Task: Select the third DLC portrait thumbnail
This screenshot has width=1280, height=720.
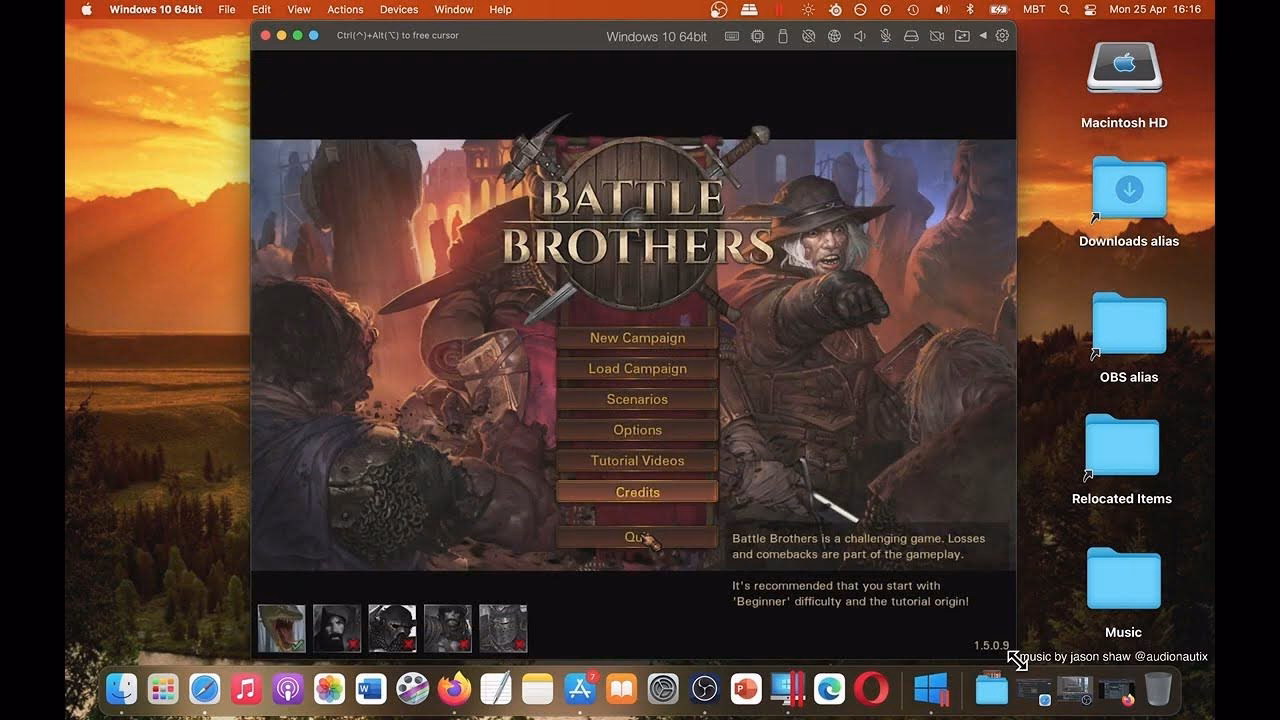Action: 392,628
